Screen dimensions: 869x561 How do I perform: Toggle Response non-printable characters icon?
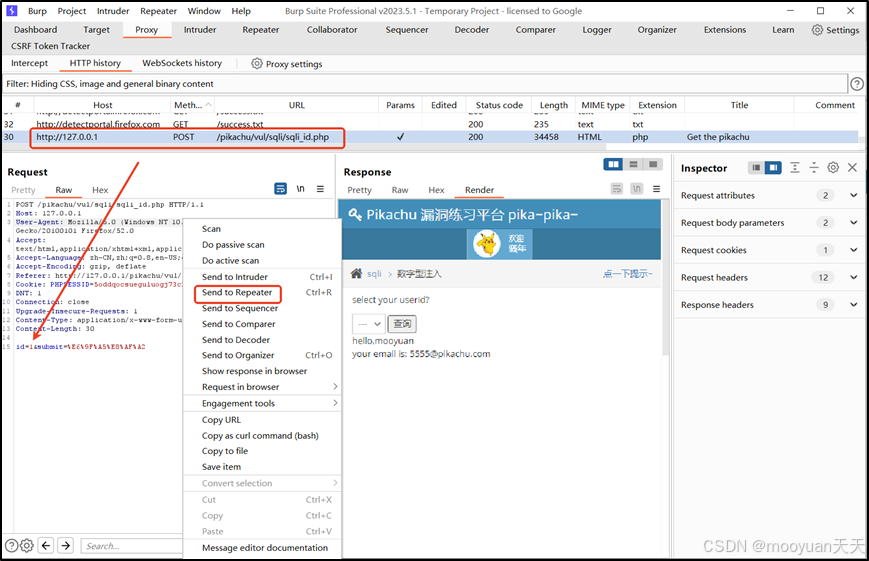[x=637, y=189]
